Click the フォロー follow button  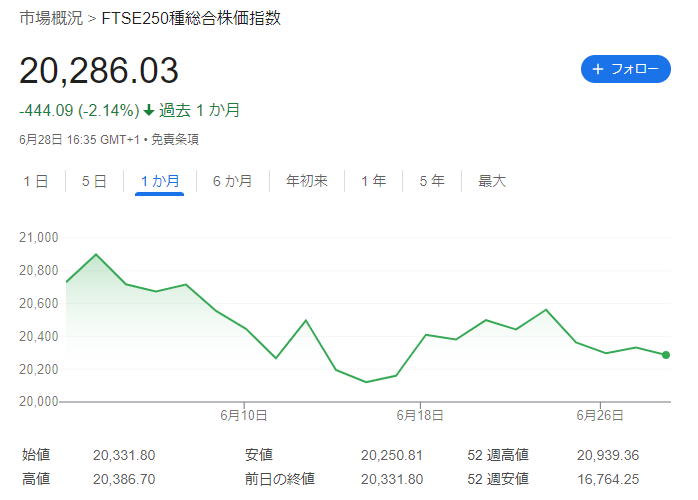tap(625, 69)
